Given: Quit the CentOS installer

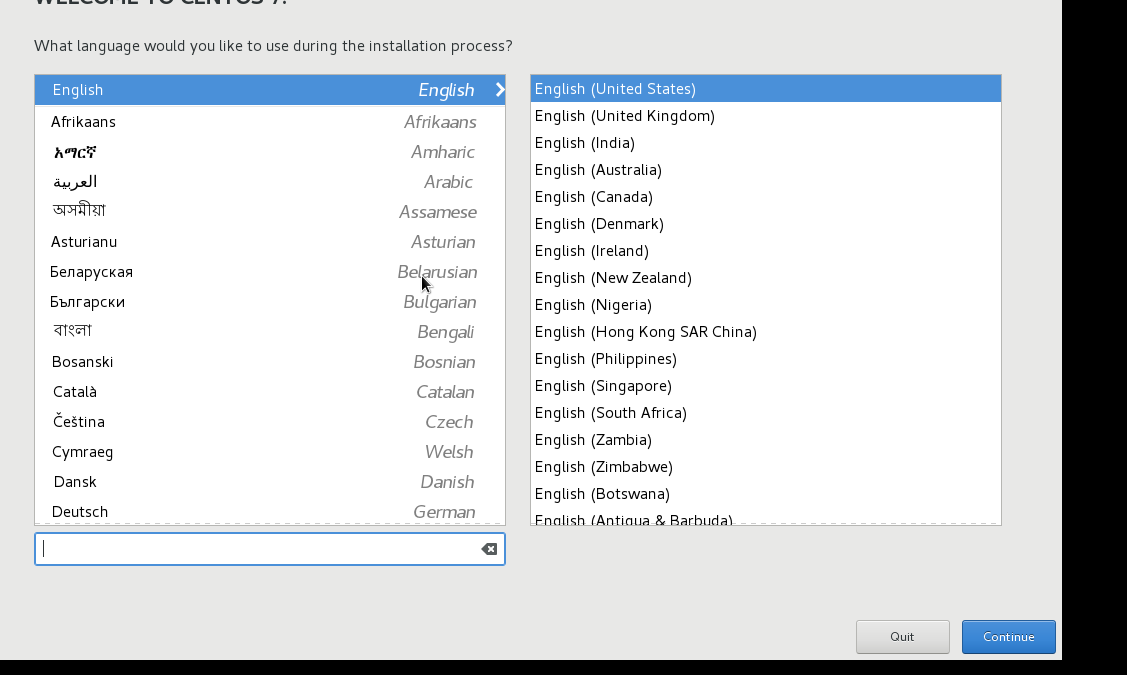Looking at the screenshot, I should pyautogui.click(x=902, y=637).
